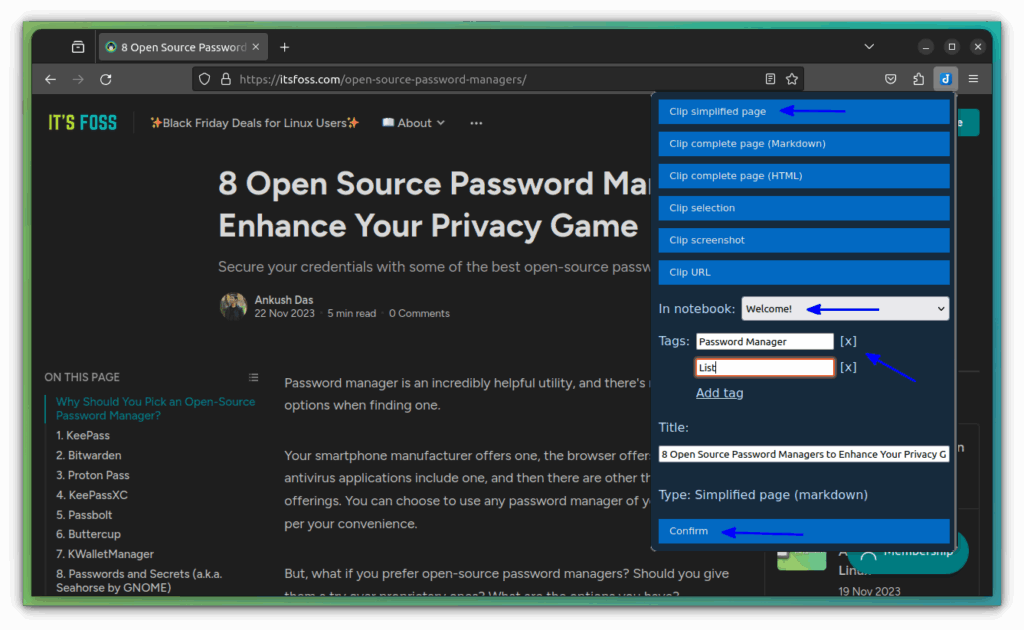Click Clip simplified page

click(804, 112)
